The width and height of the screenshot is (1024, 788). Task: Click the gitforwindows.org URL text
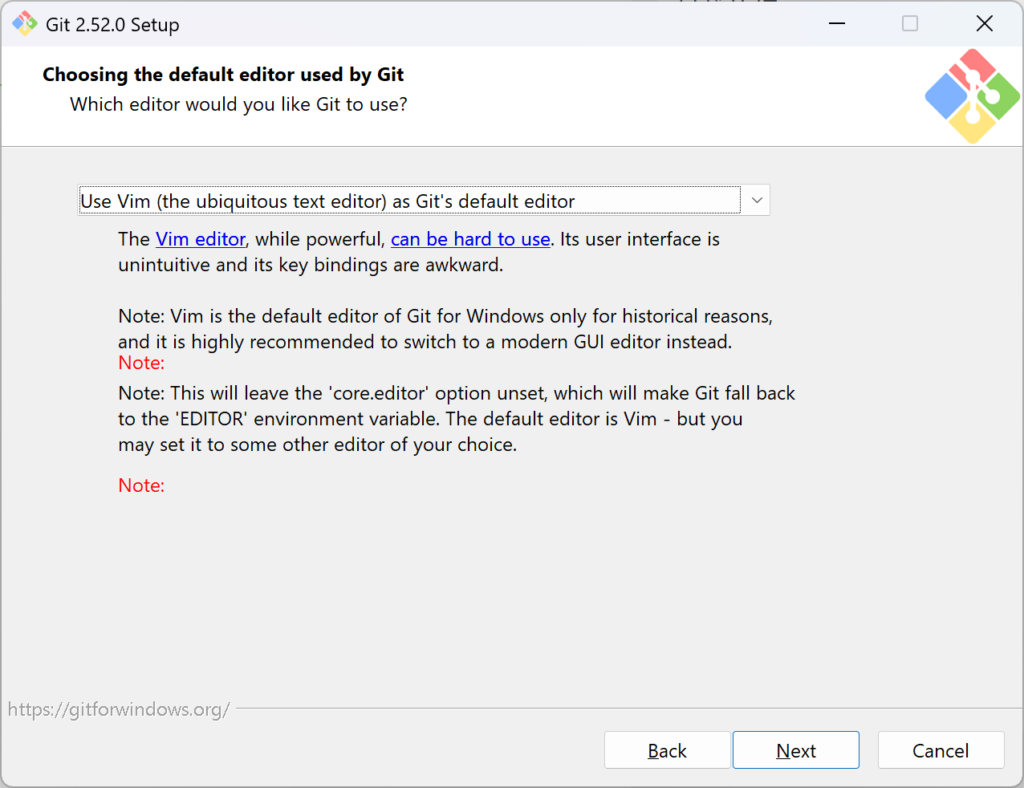pos(119,710)
